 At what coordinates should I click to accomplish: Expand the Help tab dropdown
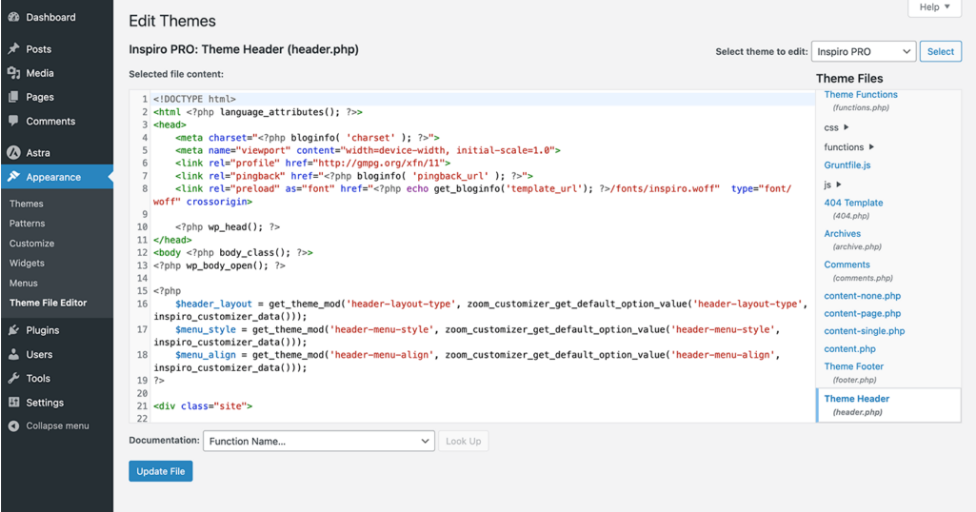[935, 7]
